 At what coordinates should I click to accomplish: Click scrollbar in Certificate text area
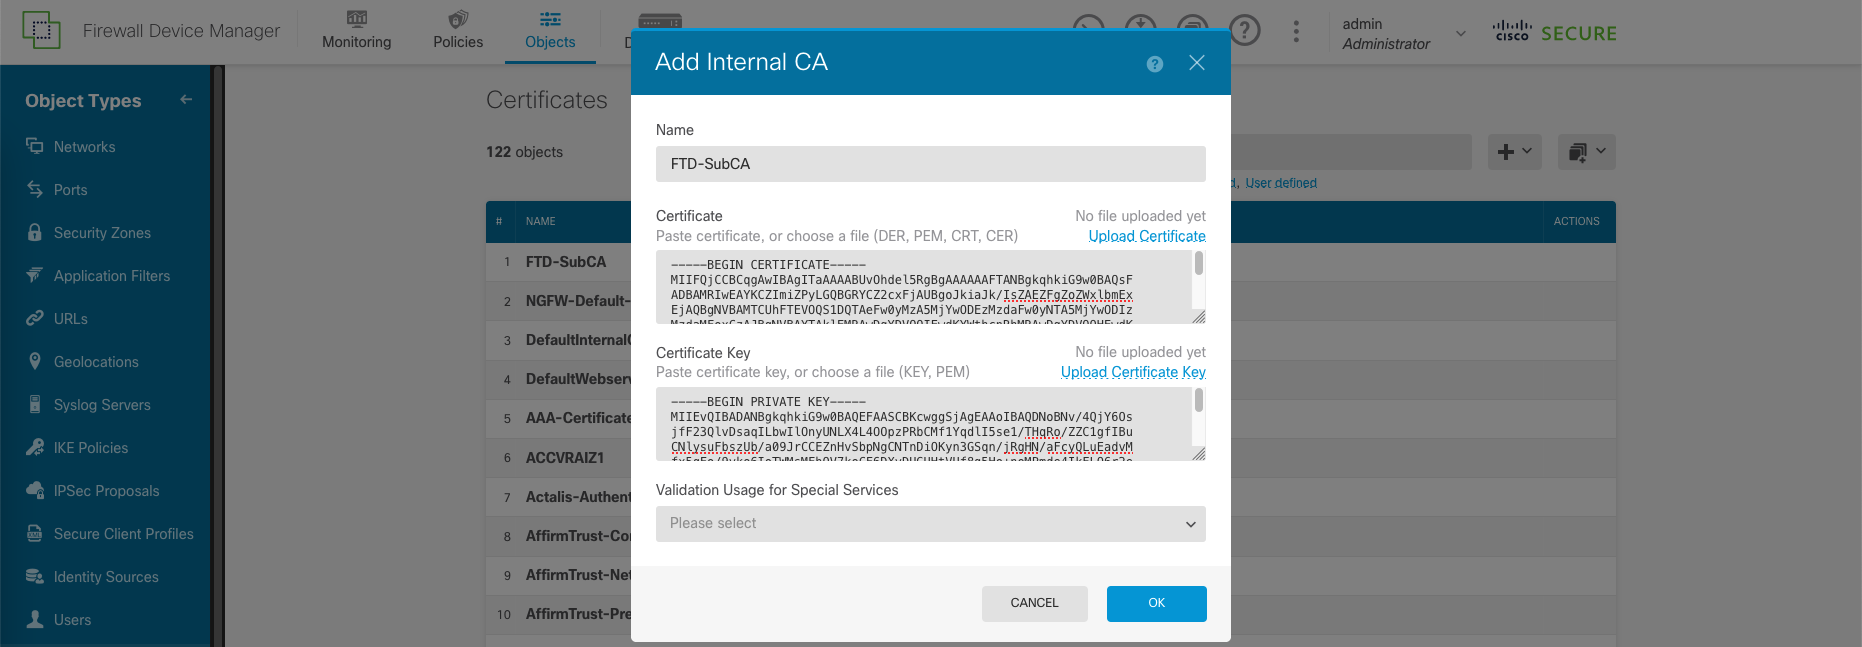tap(1198, 264)
